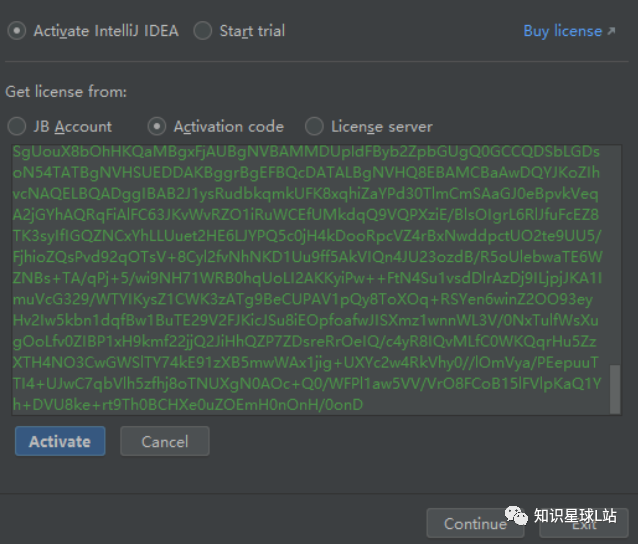The image size is (638, 544).
Task: Click the code line starting with A2jGYhAQRqFiAlFC63
Action: point(306,215)
